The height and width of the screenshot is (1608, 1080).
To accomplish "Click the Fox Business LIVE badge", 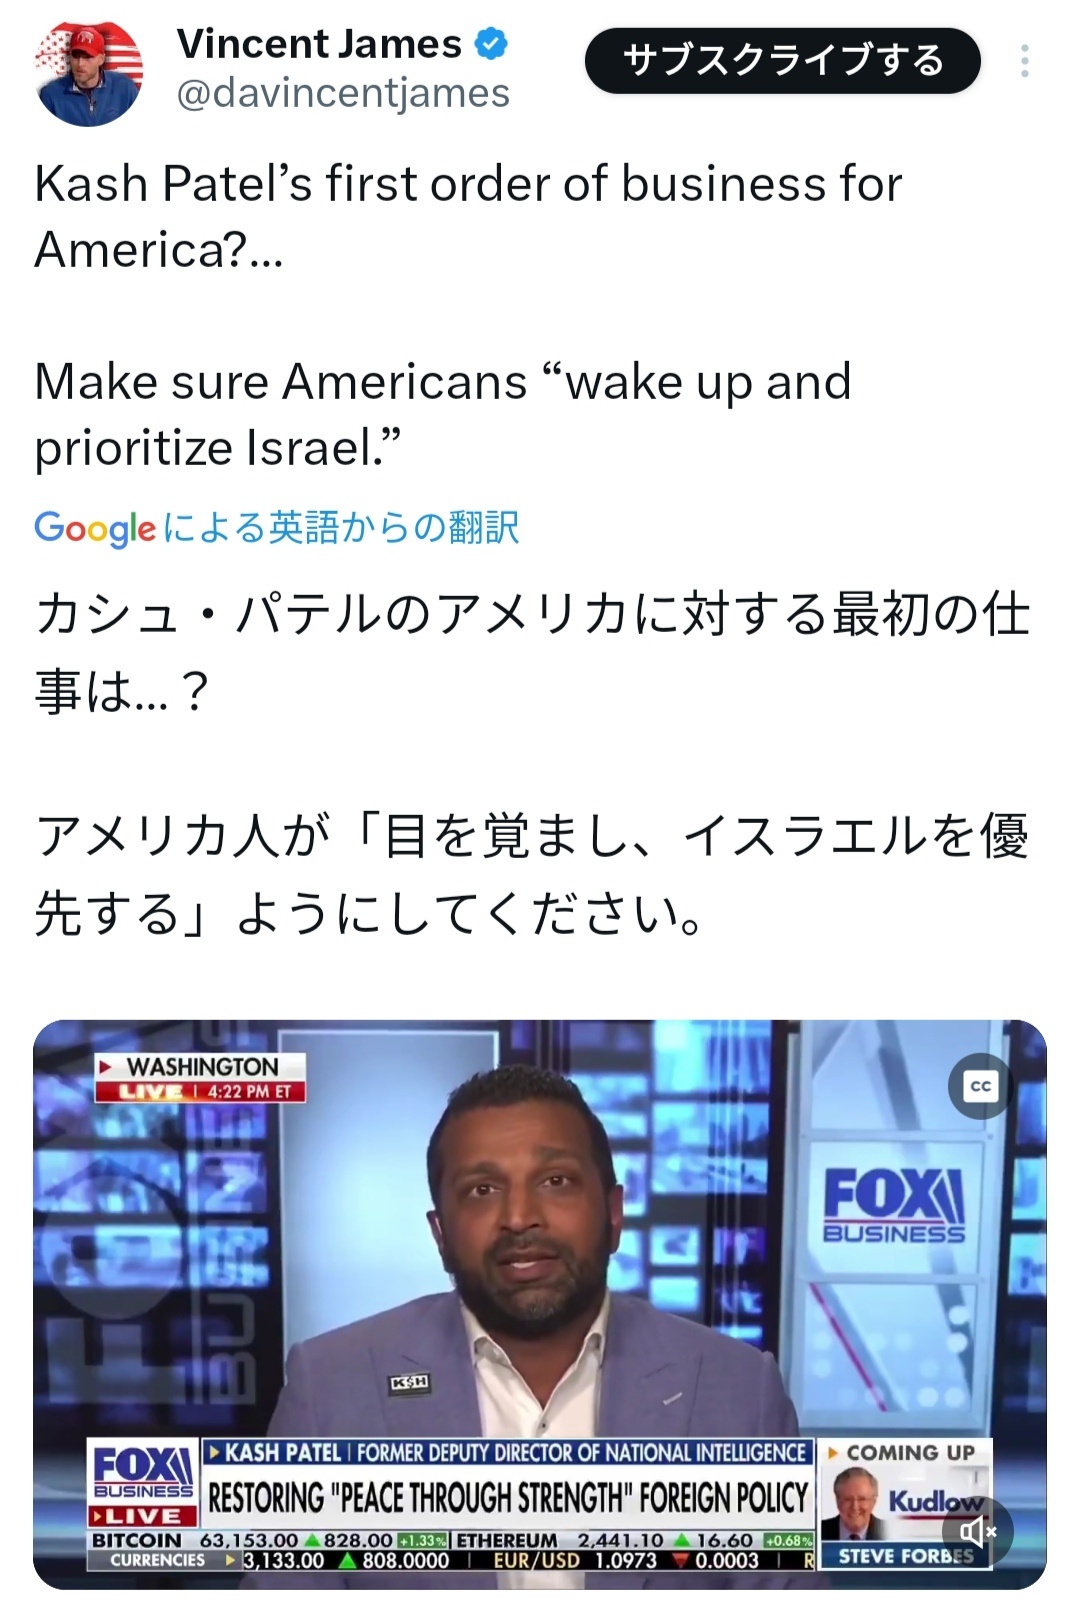I will coord(143,1484).
